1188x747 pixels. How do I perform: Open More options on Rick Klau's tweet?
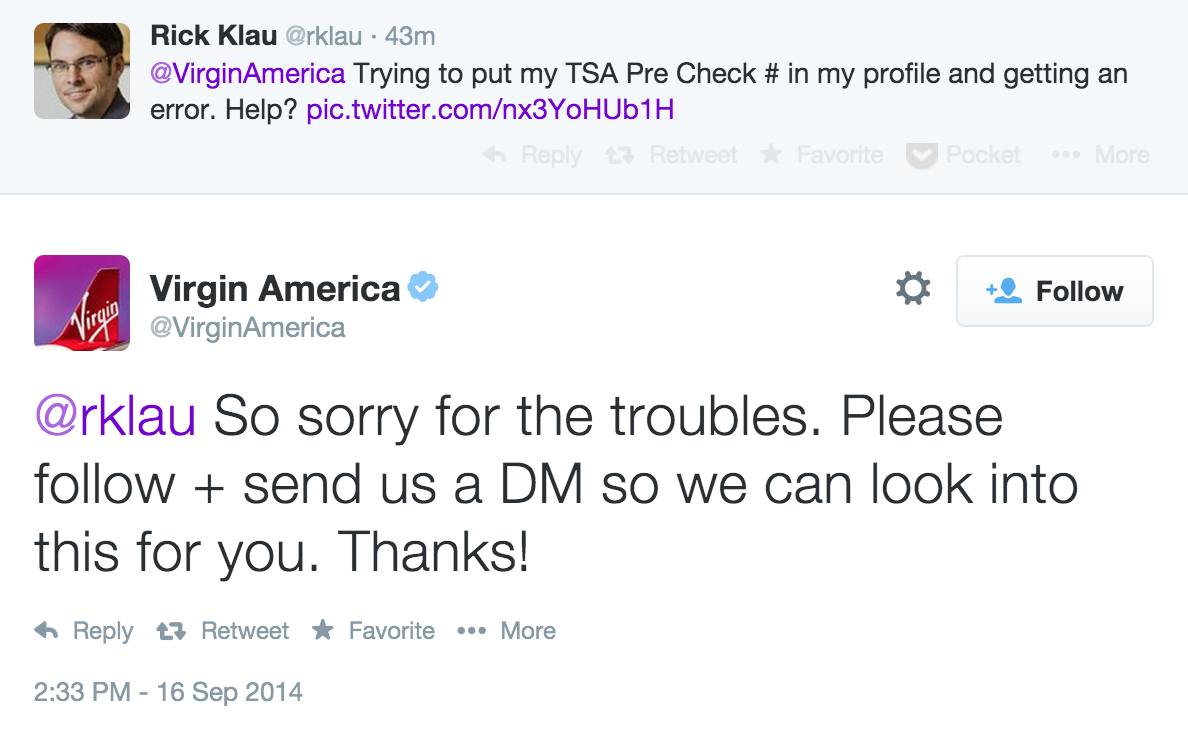tap(1099, 155)
